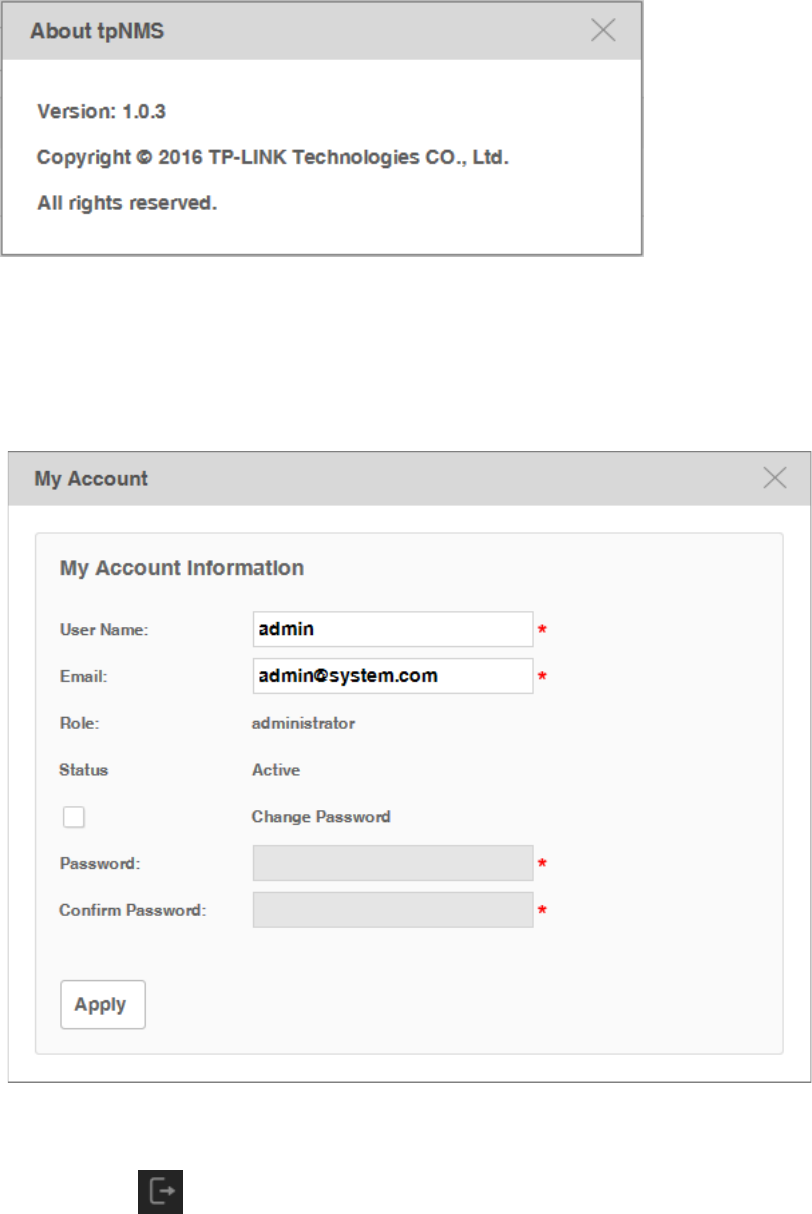This screenshot has height=1214, width=812.
Task: Click the Apply button
Action: (103, 1005)
